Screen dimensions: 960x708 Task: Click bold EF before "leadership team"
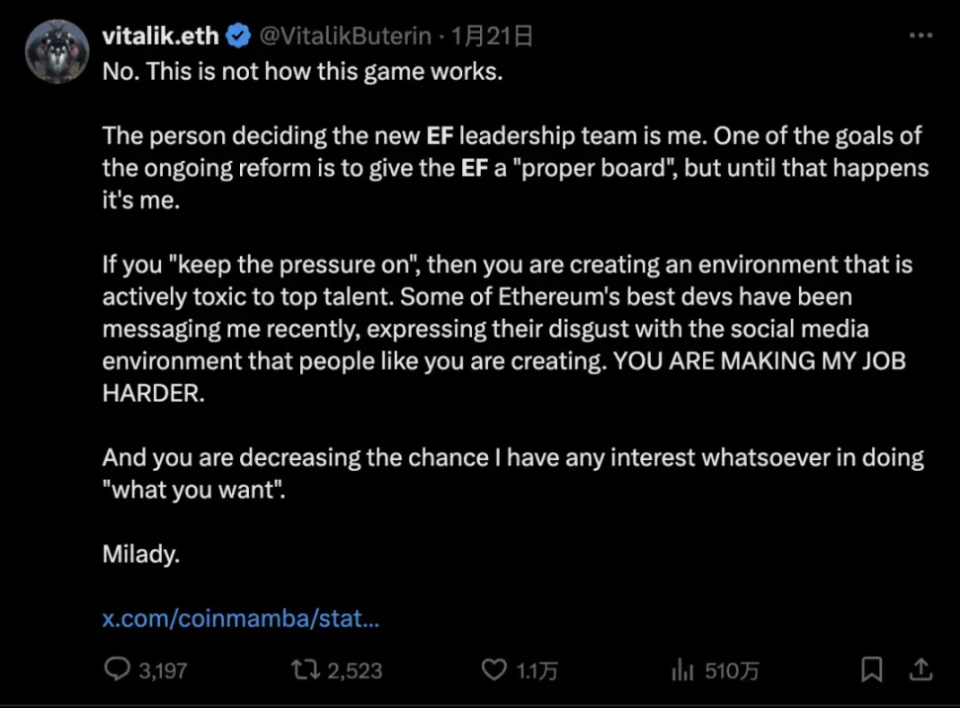[439, 135]
